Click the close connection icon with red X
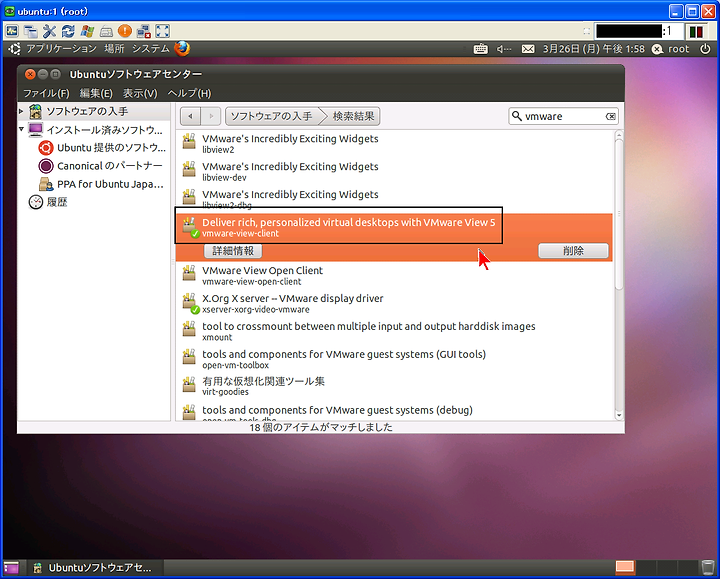720x579 pixels. tap(144, 31)
